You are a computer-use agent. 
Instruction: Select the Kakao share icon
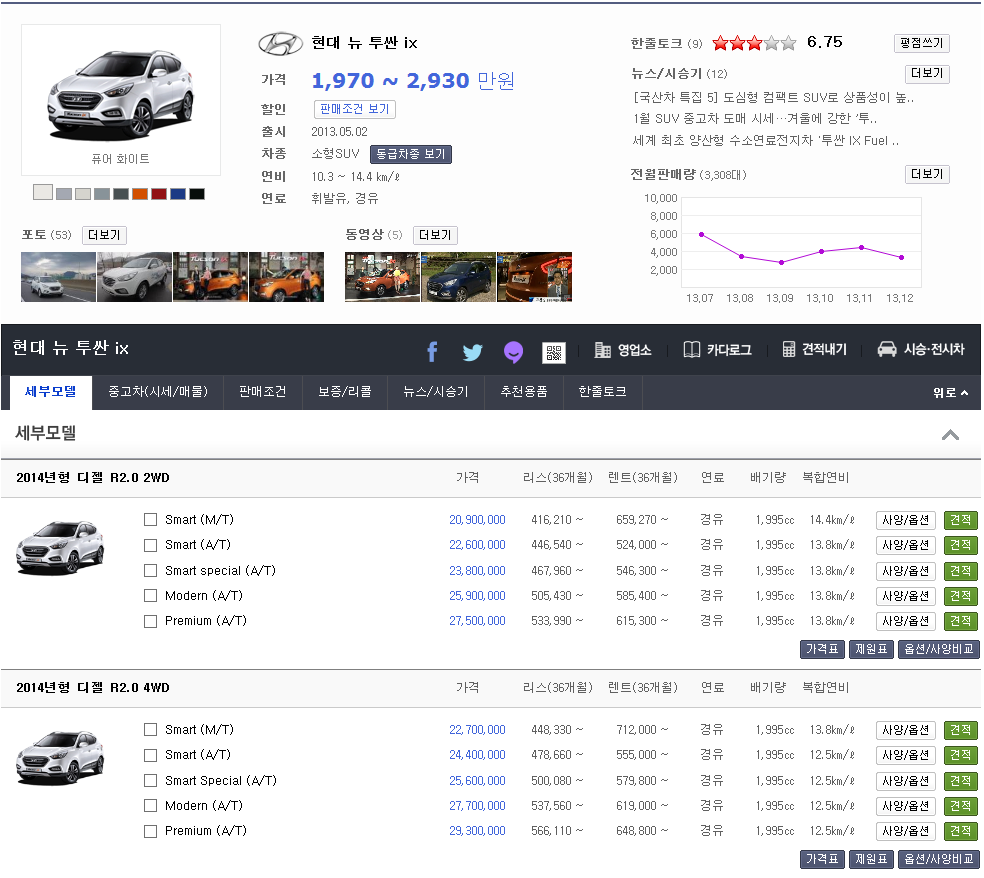tap(513, 352)
